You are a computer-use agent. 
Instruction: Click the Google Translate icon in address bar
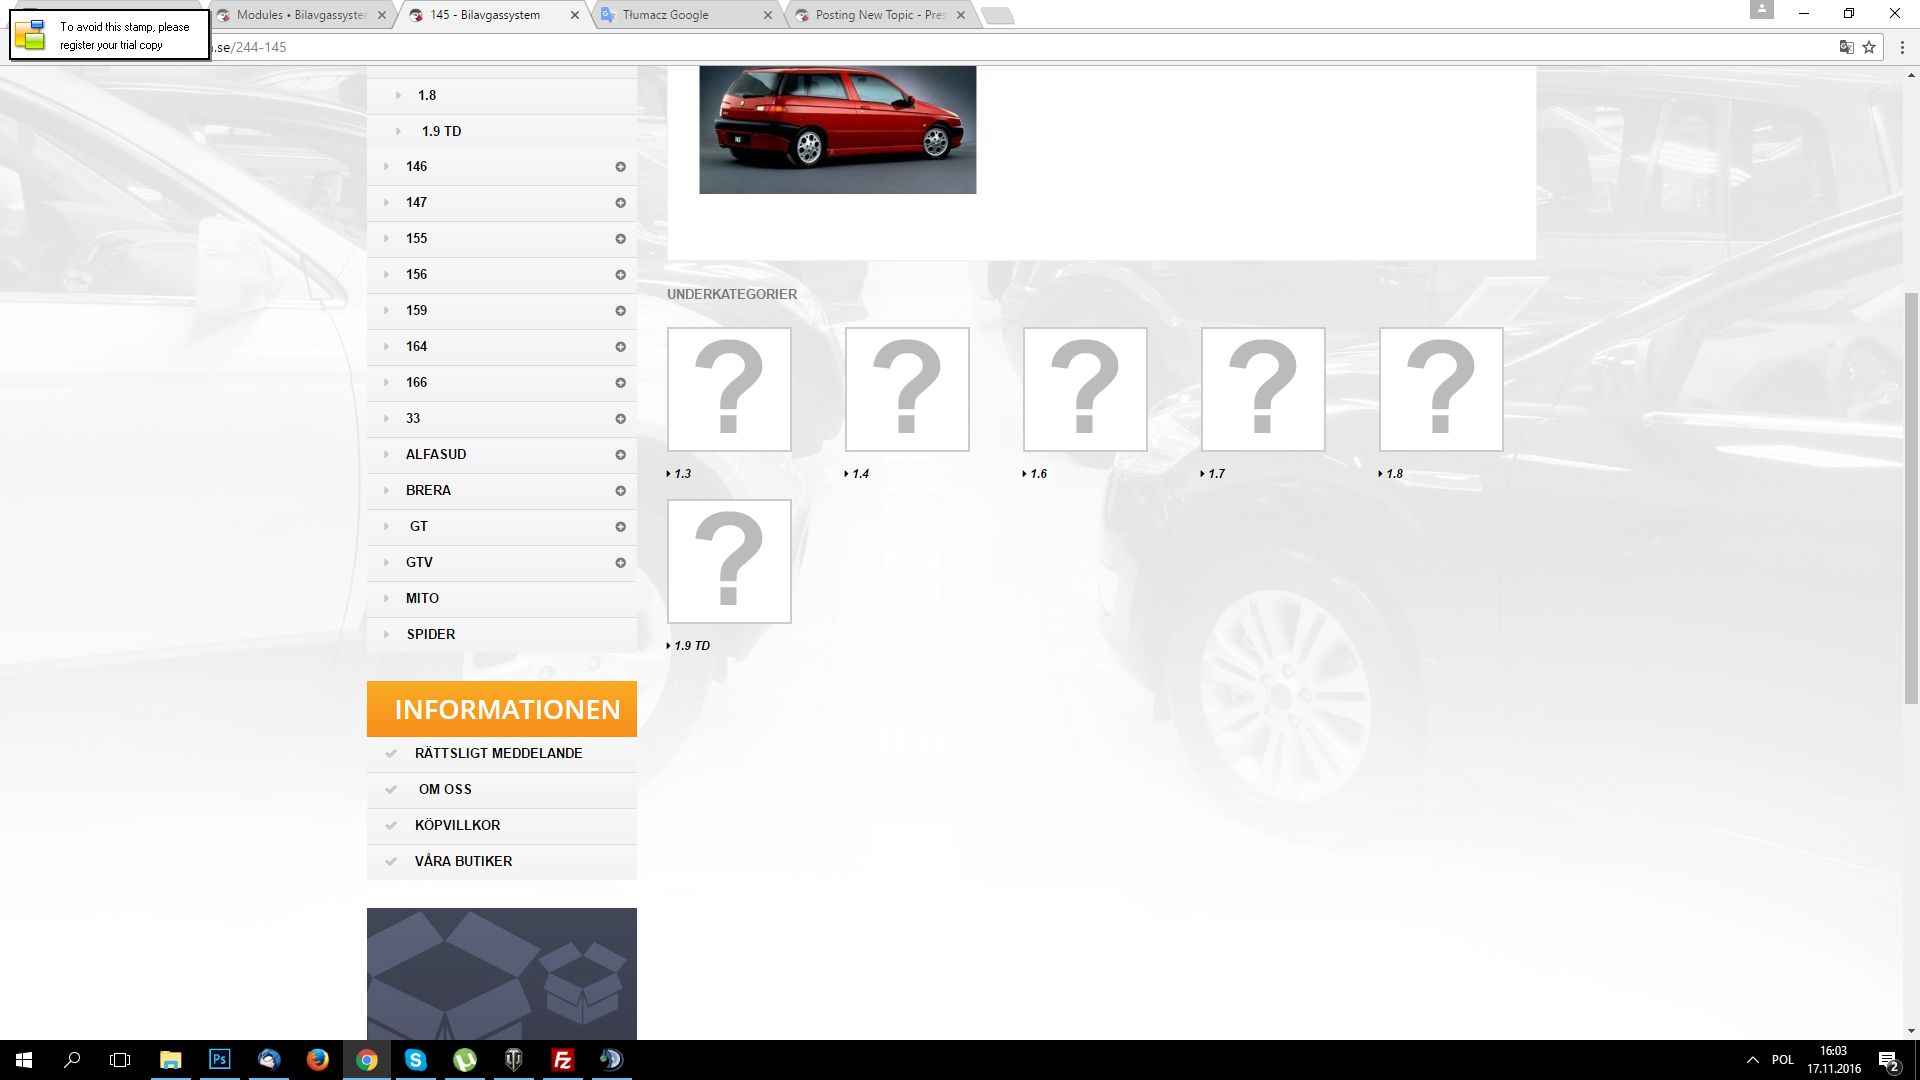coord(1846,47)
